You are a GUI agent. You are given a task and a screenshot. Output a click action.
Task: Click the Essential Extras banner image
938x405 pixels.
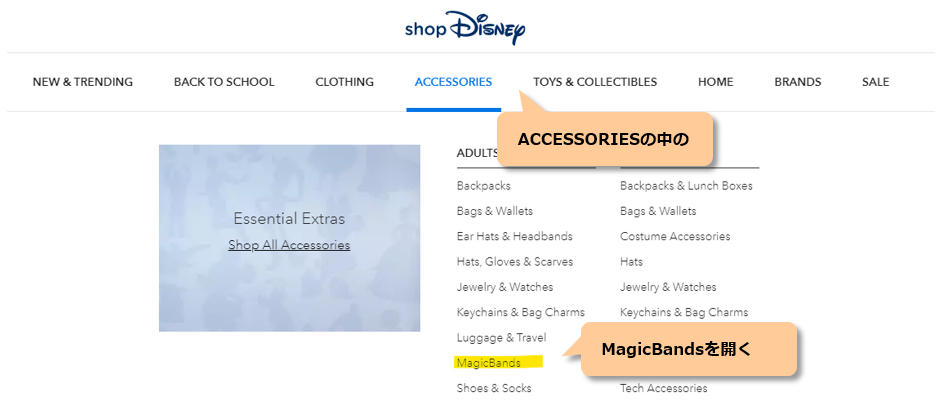click(x=289, y=238)
